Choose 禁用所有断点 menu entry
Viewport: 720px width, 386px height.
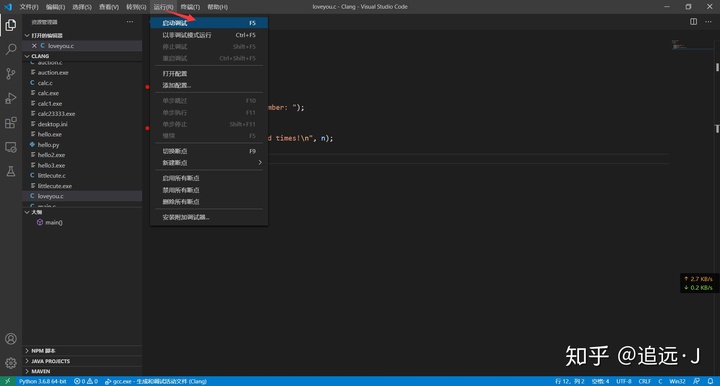tap(209, 190)
